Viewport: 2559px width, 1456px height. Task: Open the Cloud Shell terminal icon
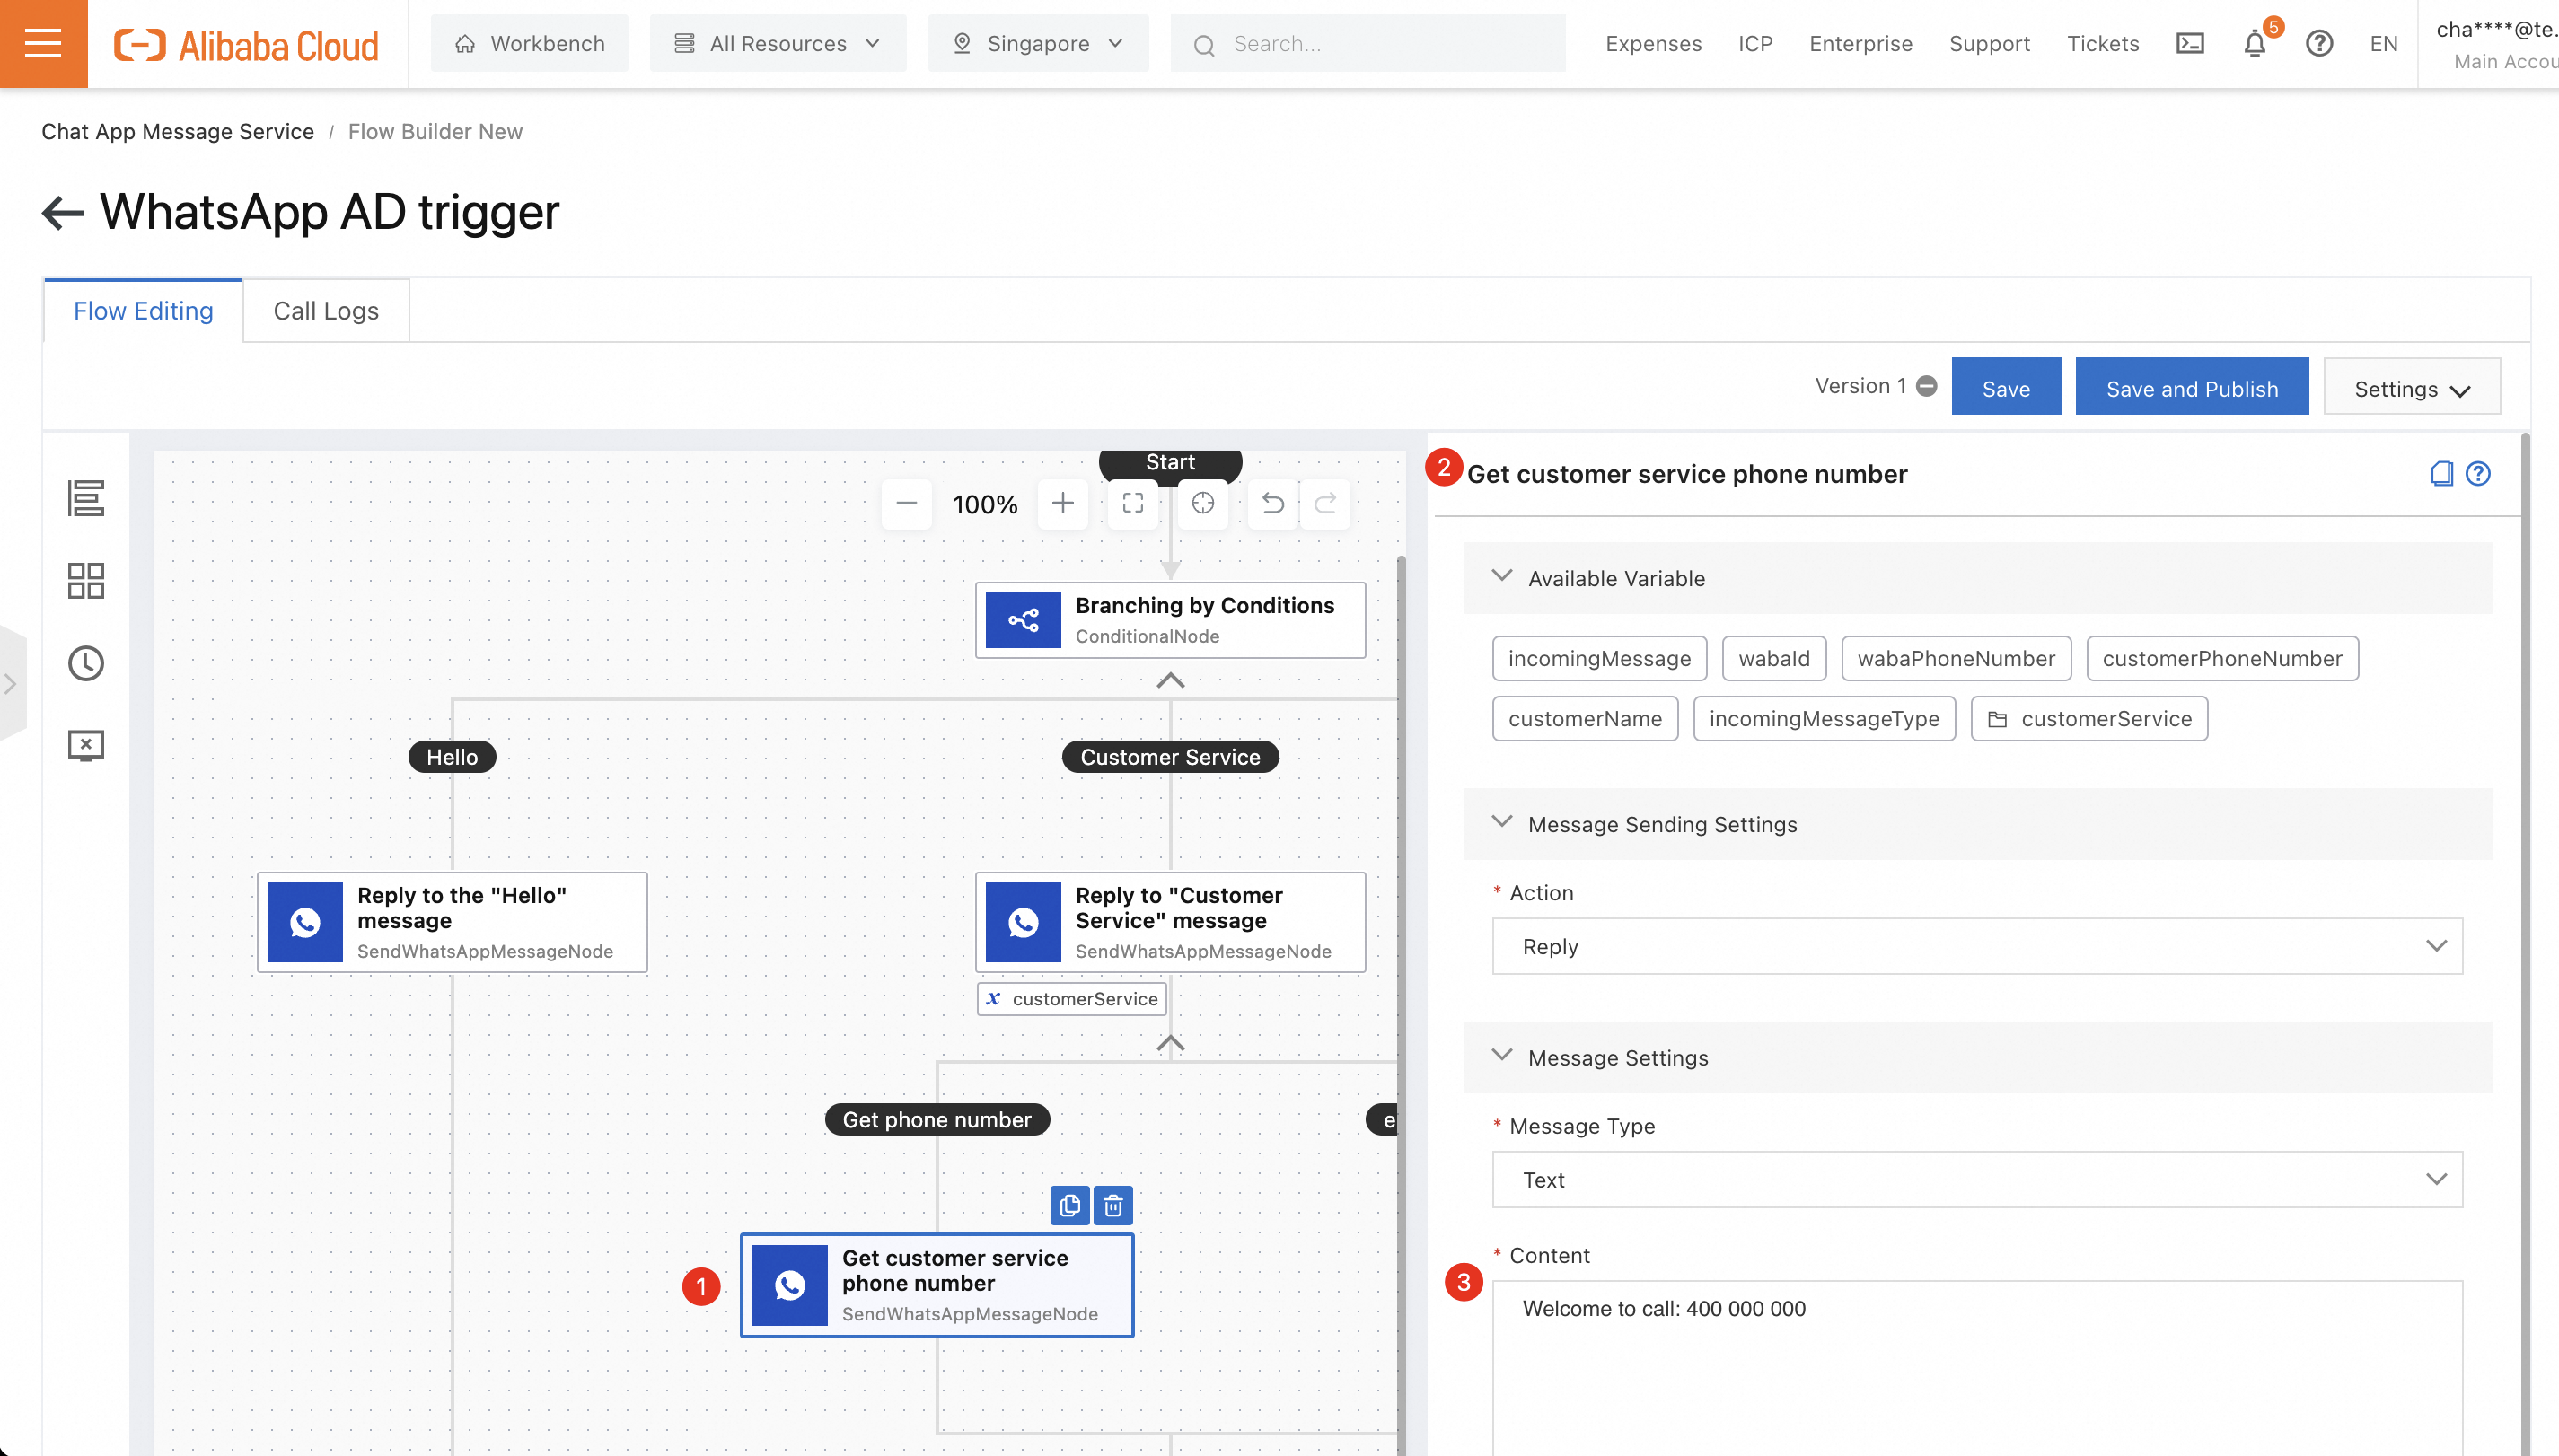pos(2190,44)
